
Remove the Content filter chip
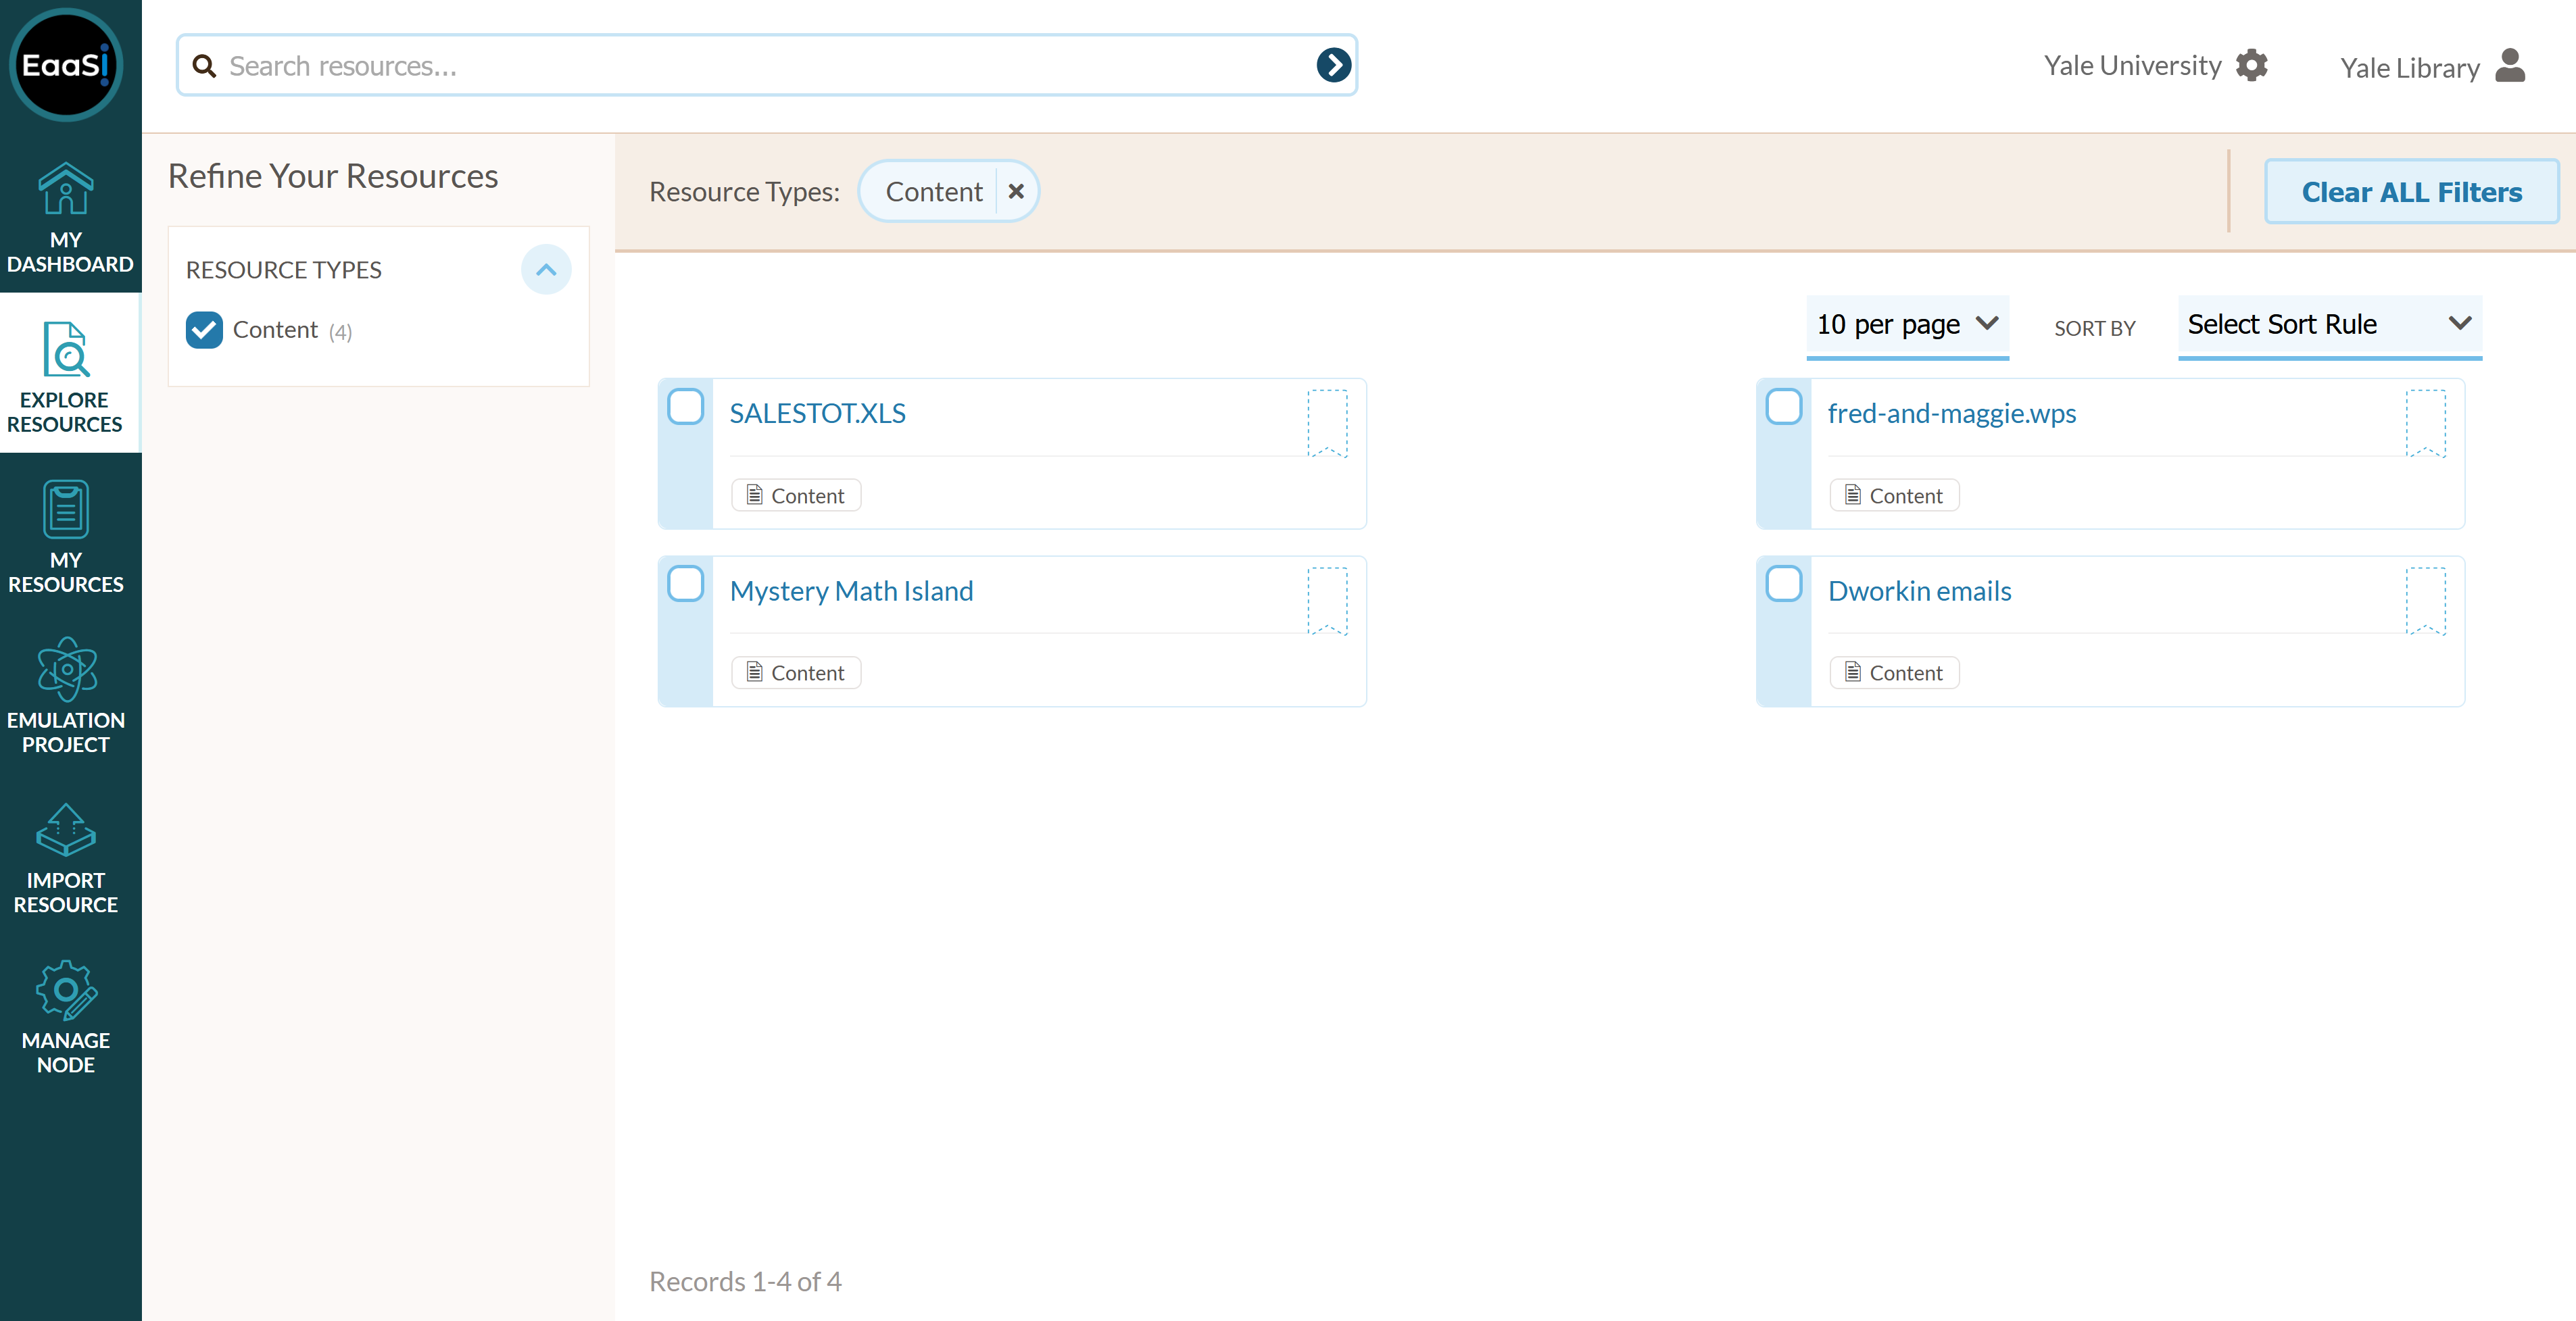(1016, 191)
